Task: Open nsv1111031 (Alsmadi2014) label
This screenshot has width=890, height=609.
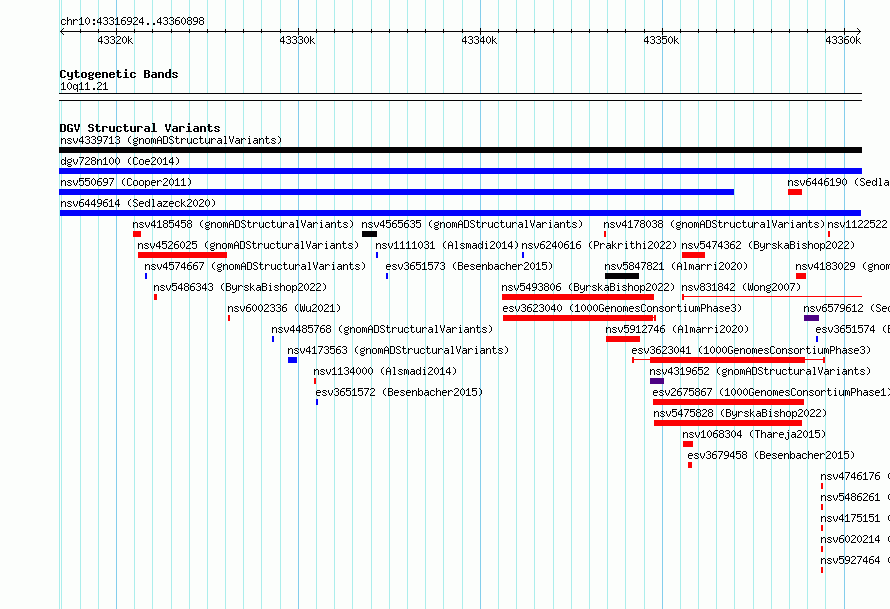Action: 447,245
